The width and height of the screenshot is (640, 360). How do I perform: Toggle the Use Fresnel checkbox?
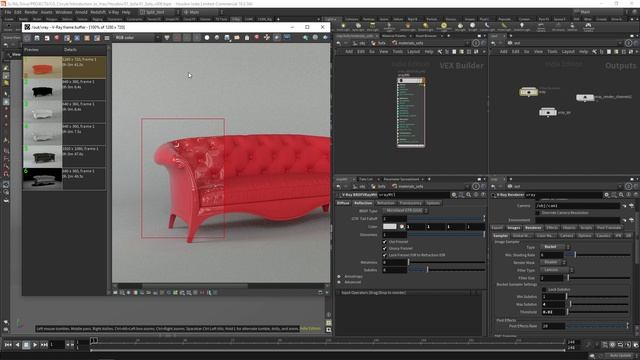pos(384,242)
